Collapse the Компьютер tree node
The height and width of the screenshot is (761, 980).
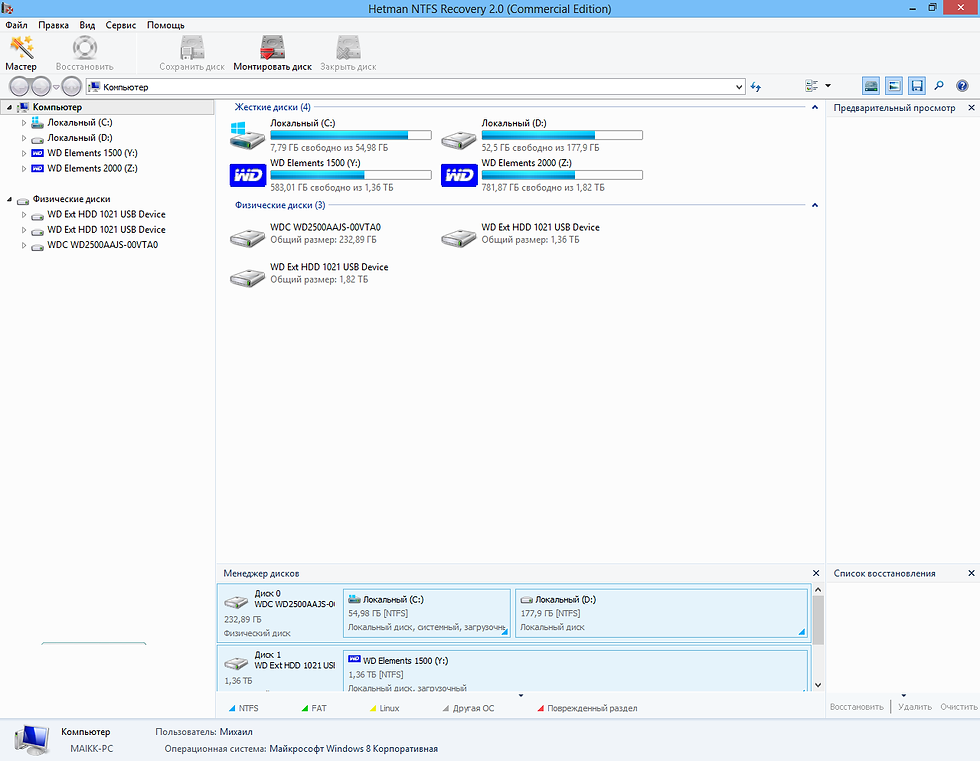(x=9, y=107)
